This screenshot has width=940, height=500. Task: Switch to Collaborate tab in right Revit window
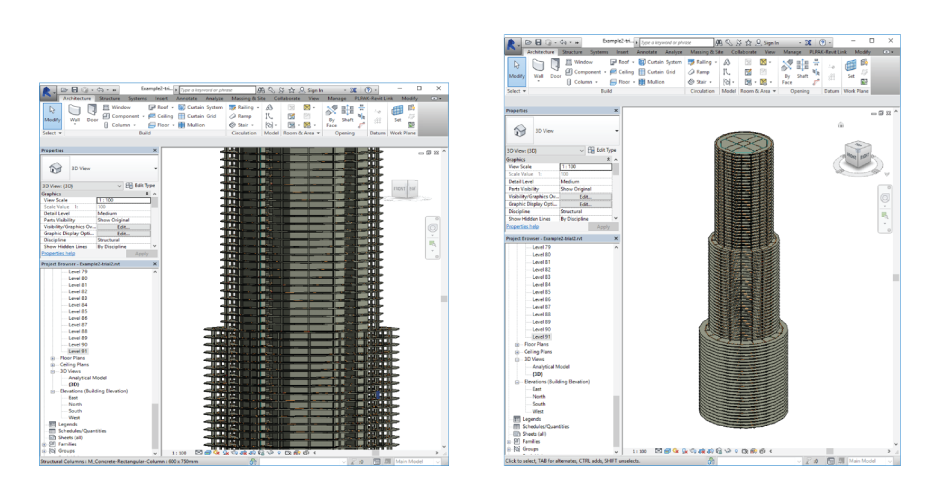pos(744,52)
